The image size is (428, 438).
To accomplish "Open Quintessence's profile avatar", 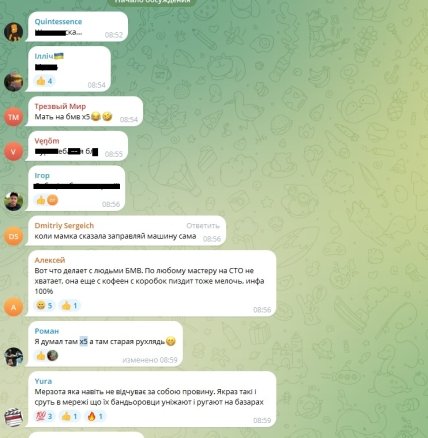I will pos(13,32).
